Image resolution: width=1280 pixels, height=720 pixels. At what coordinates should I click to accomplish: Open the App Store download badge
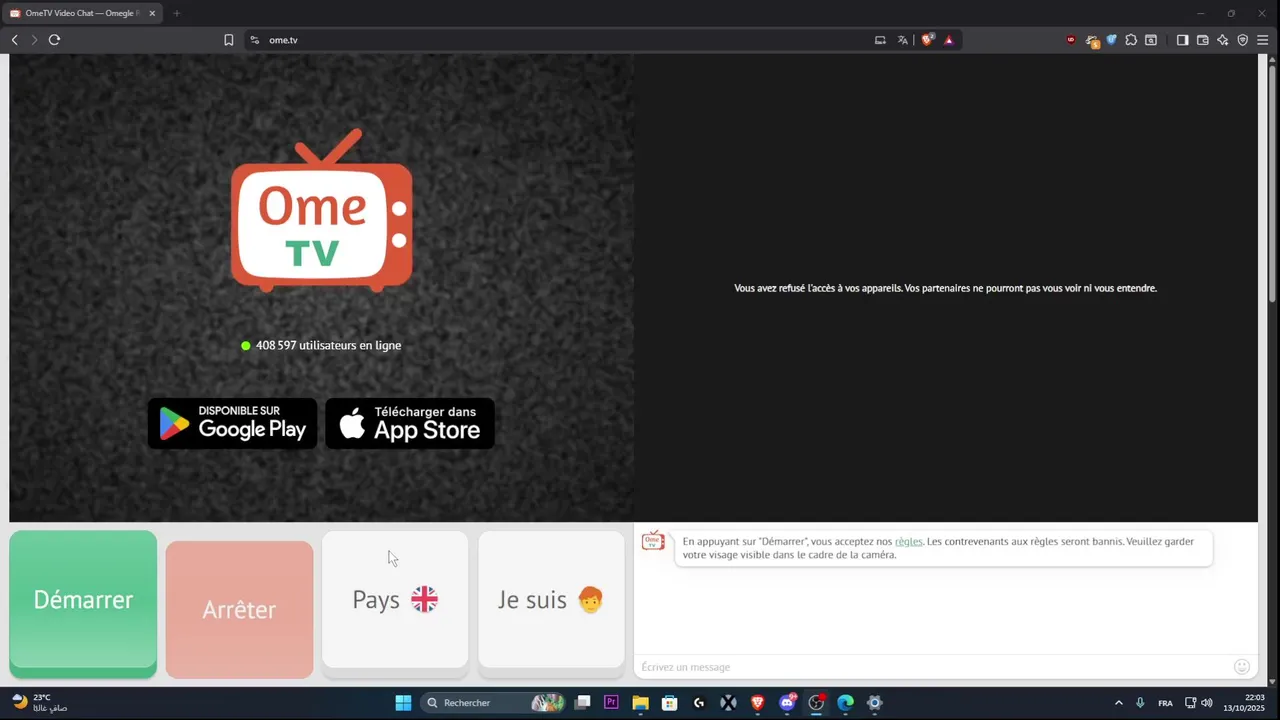[x=410, y=424]
